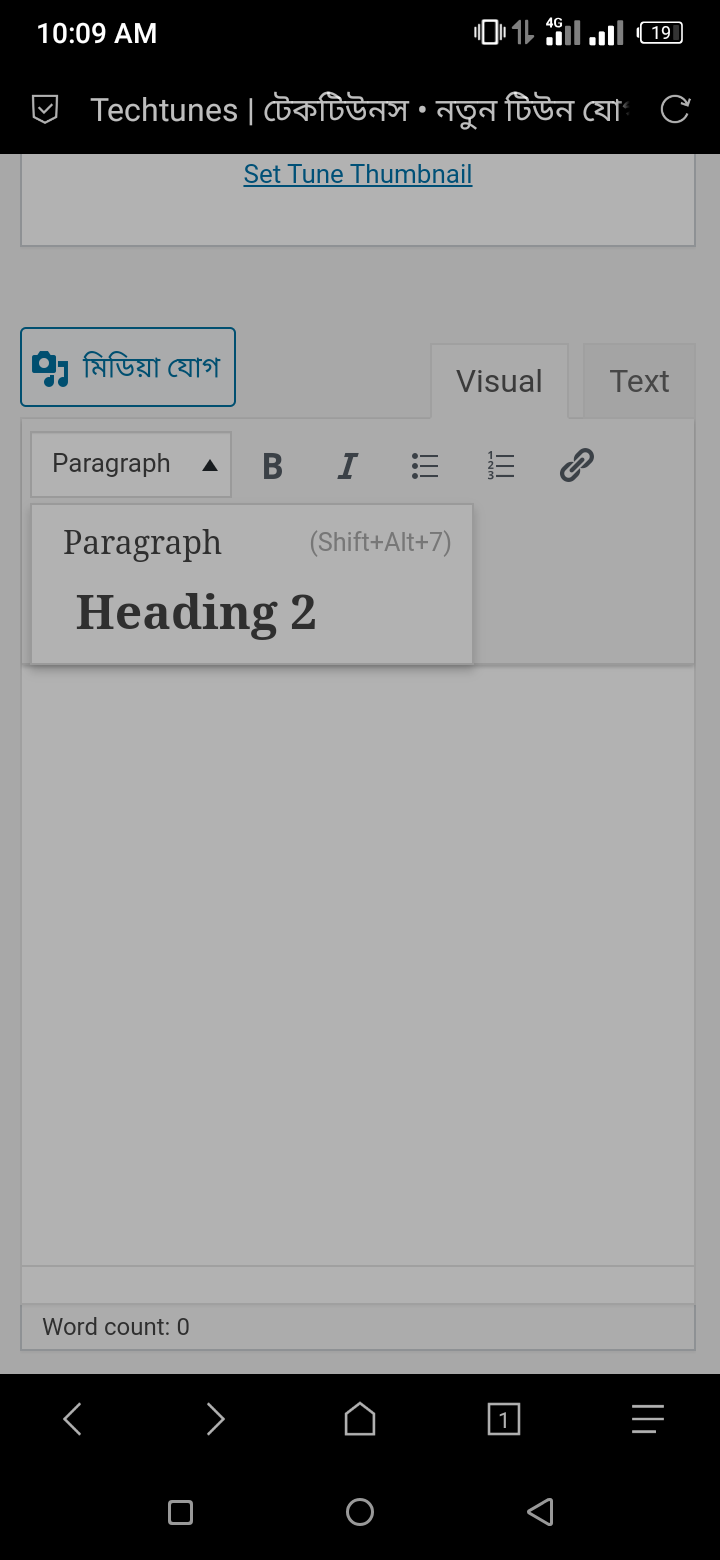Image resolution: width=720 pixels, height=1560 pixels.
Task: Switch to the Visual editor tab
Action: click(x=499, y=381)
